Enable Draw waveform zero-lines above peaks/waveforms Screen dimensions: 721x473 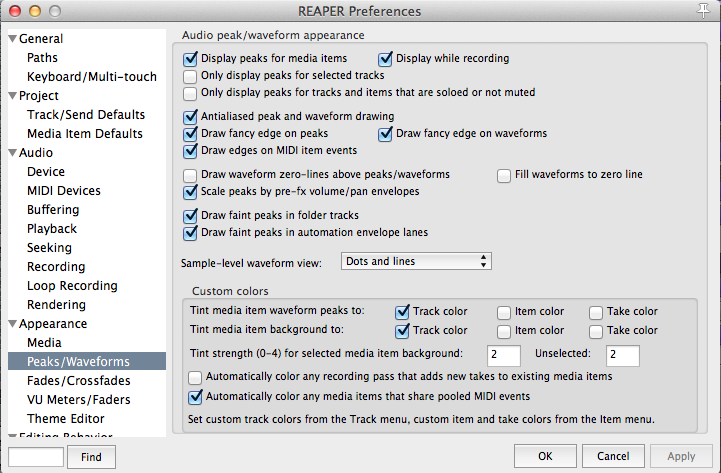tap(190, 175)
